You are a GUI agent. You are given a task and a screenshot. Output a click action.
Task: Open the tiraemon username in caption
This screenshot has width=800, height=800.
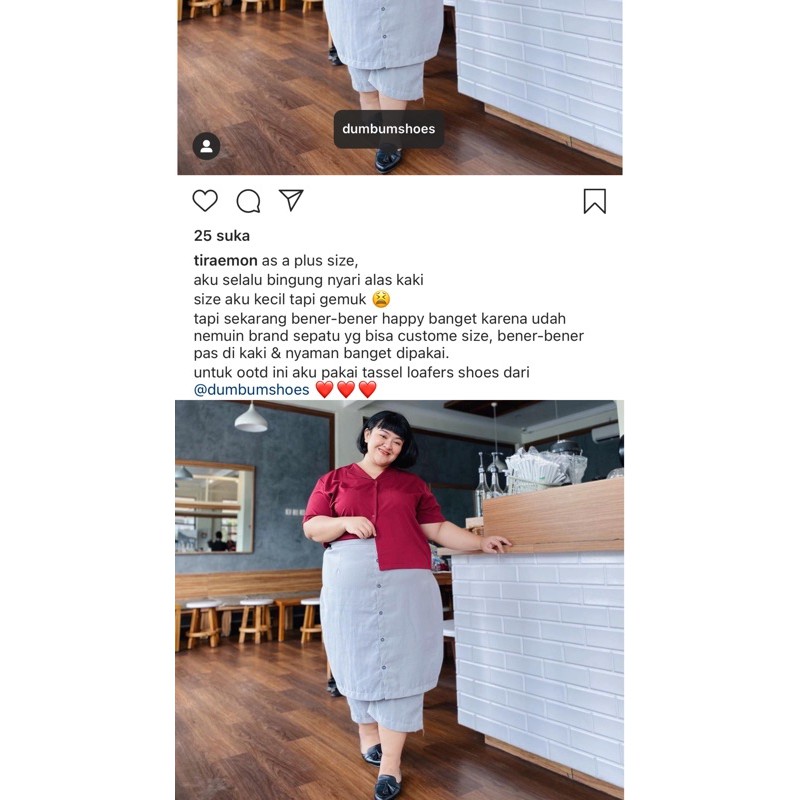coord(225,260)
